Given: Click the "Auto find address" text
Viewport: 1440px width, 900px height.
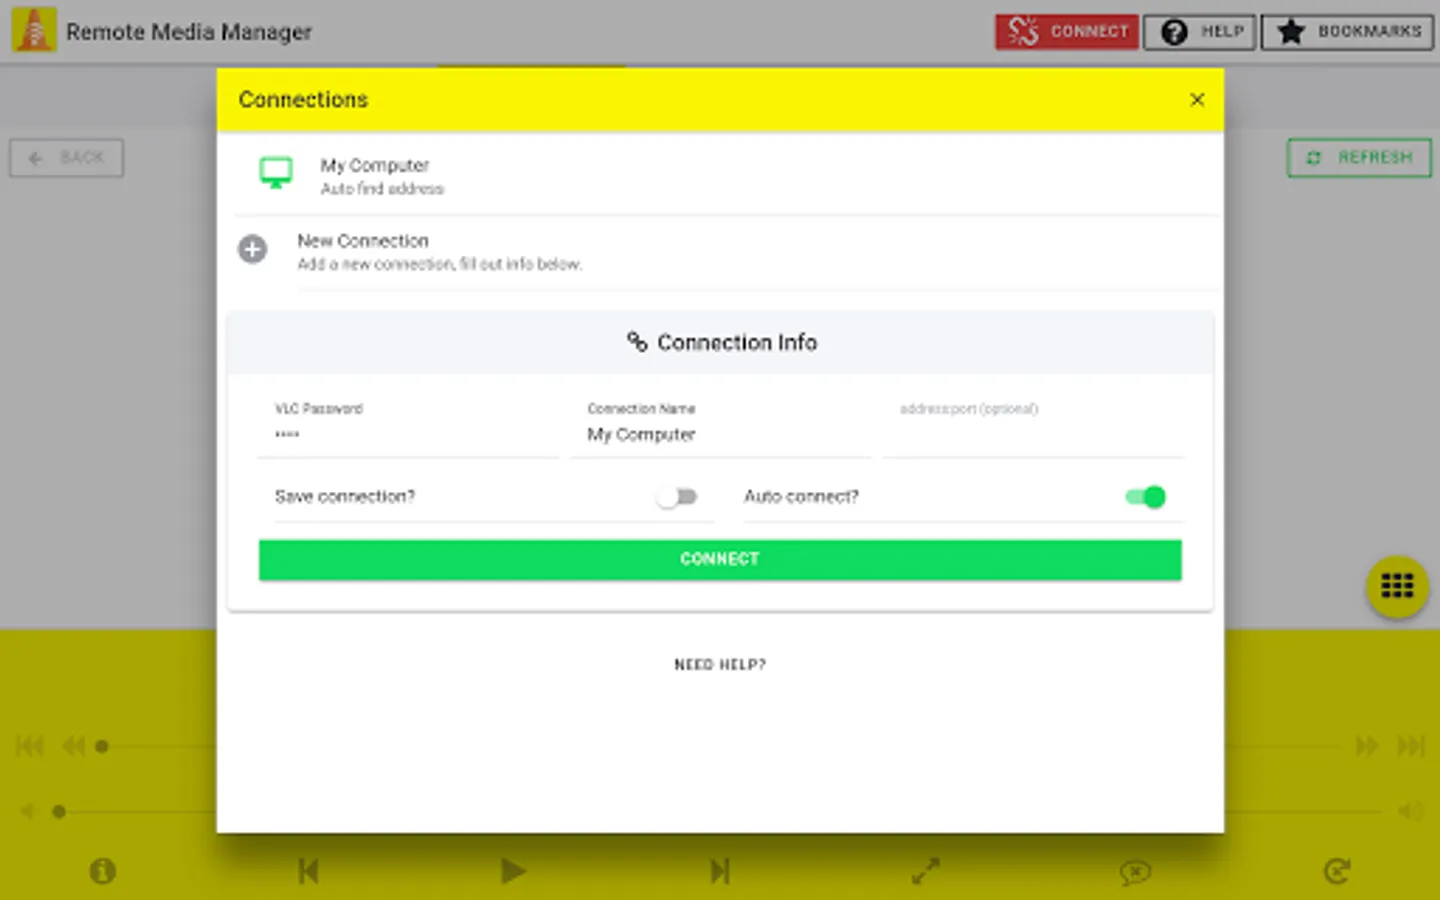Looking at the screenshot, I should point(382,189).
